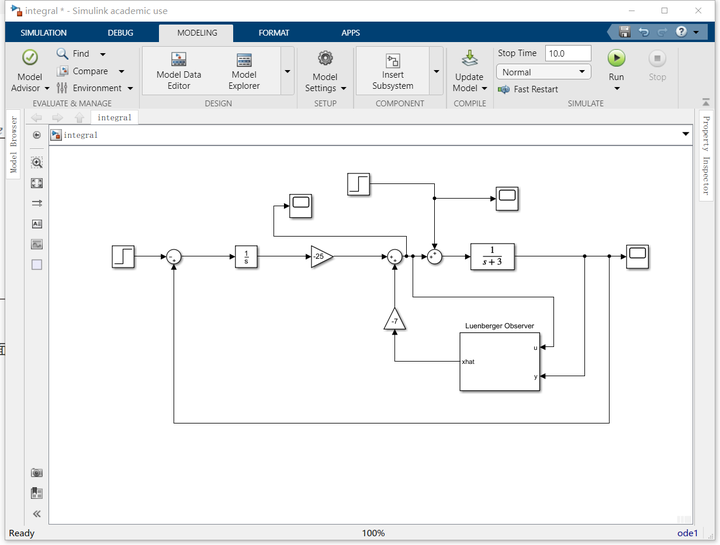Select the -25 gain block
This screenshot has height=545, width=720.
click(x=321, y=256)
